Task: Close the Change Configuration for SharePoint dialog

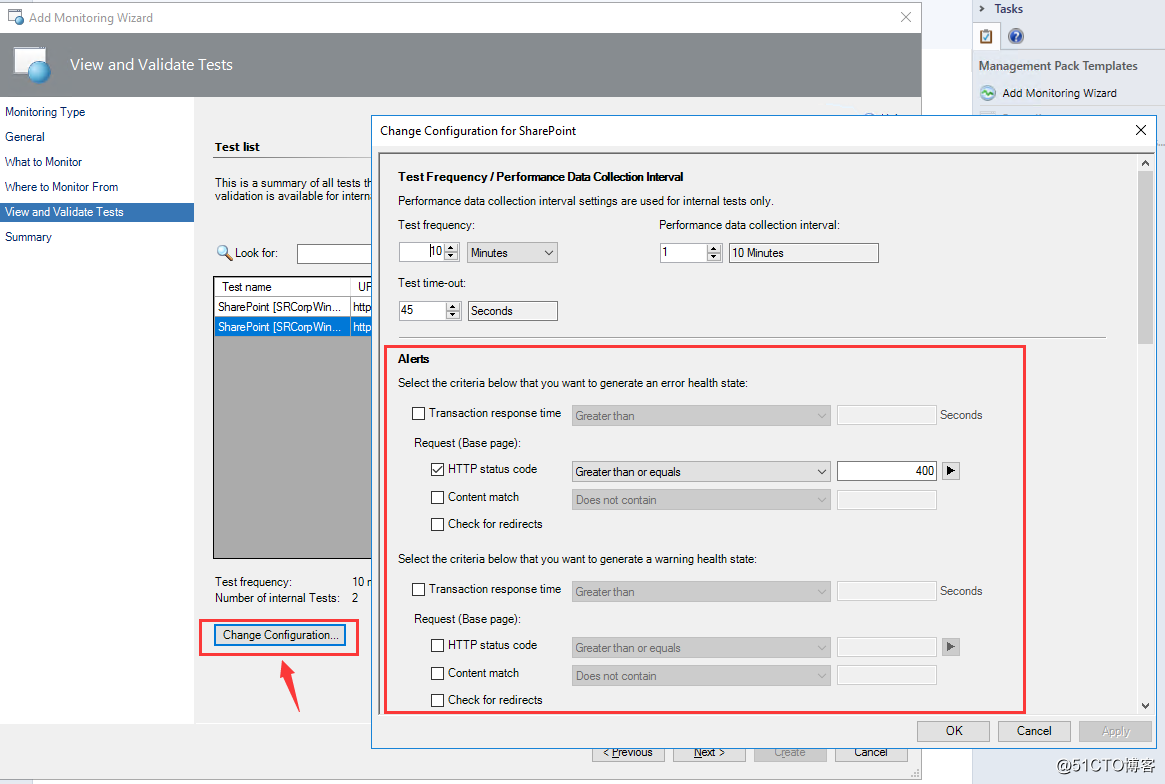Action: pos(1140,130)
